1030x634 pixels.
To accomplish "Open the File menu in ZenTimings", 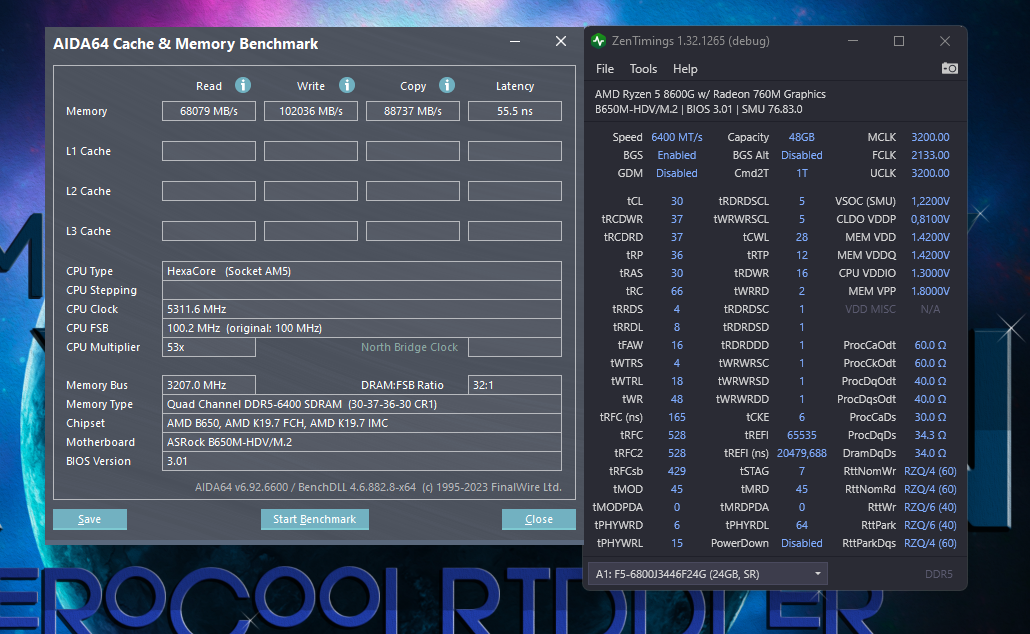I will tap(605, 69).
